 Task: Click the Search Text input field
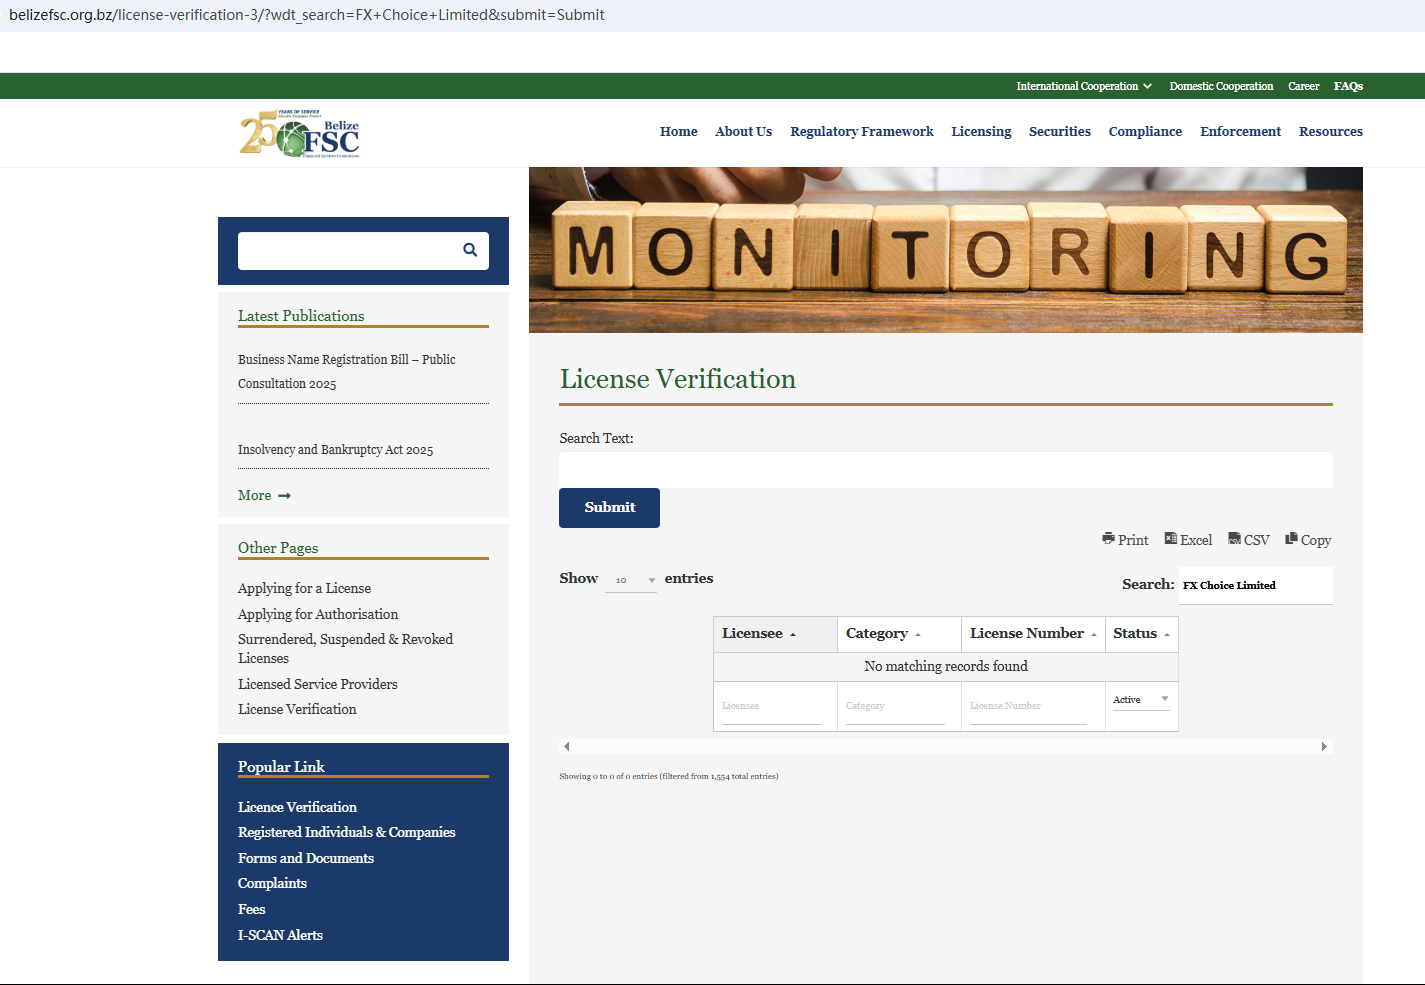pos(945,470)
